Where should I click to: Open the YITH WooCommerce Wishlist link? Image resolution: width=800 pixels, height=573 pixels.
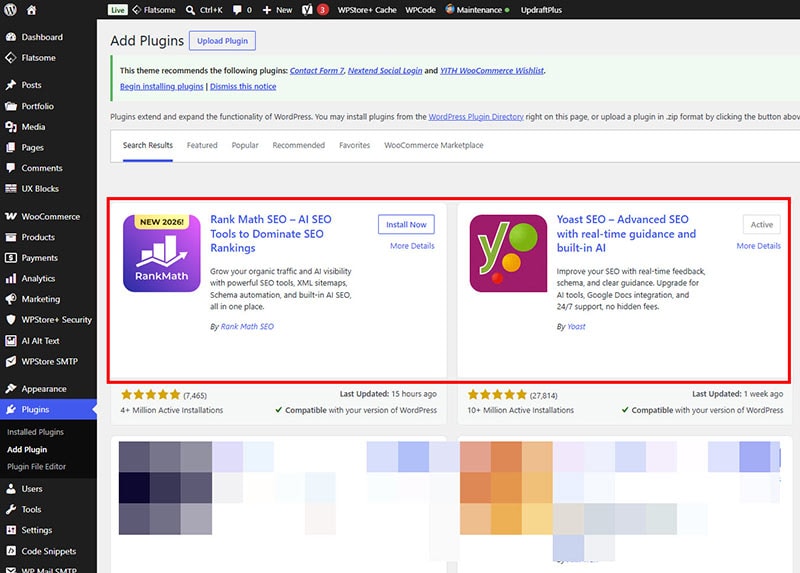point(492,70)
